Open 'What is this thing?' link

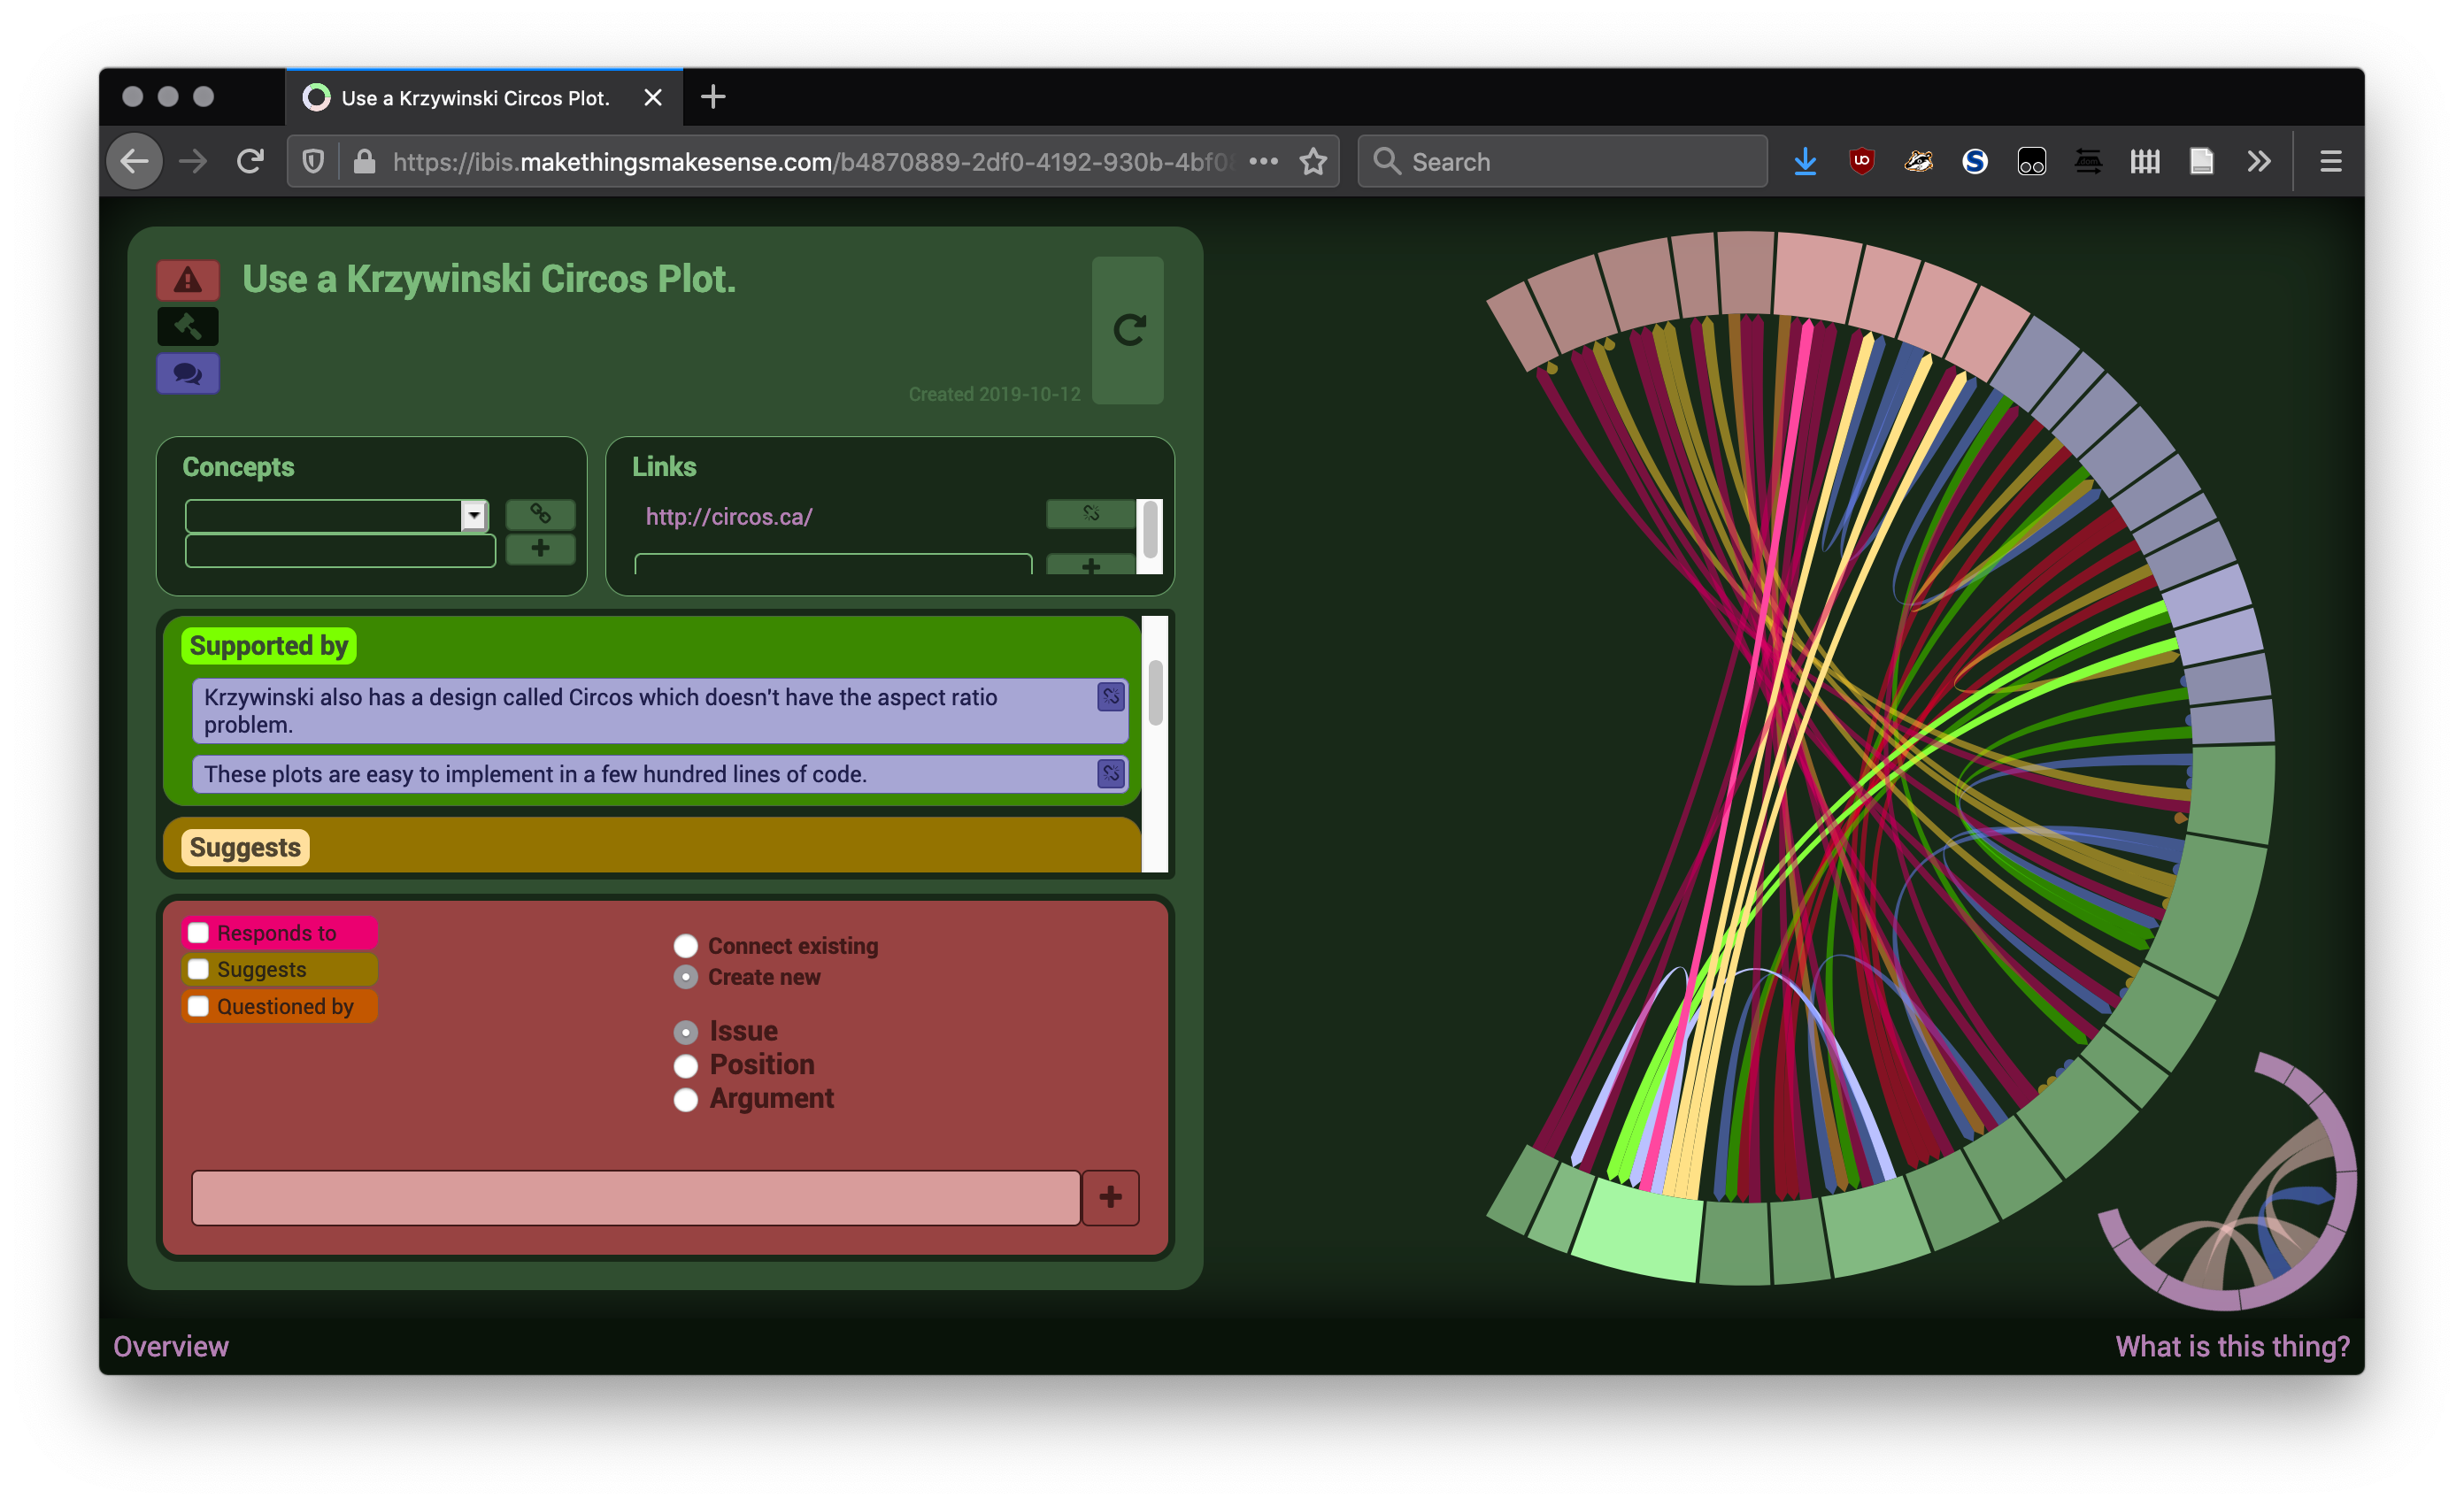click(x=2232, y=1346)
